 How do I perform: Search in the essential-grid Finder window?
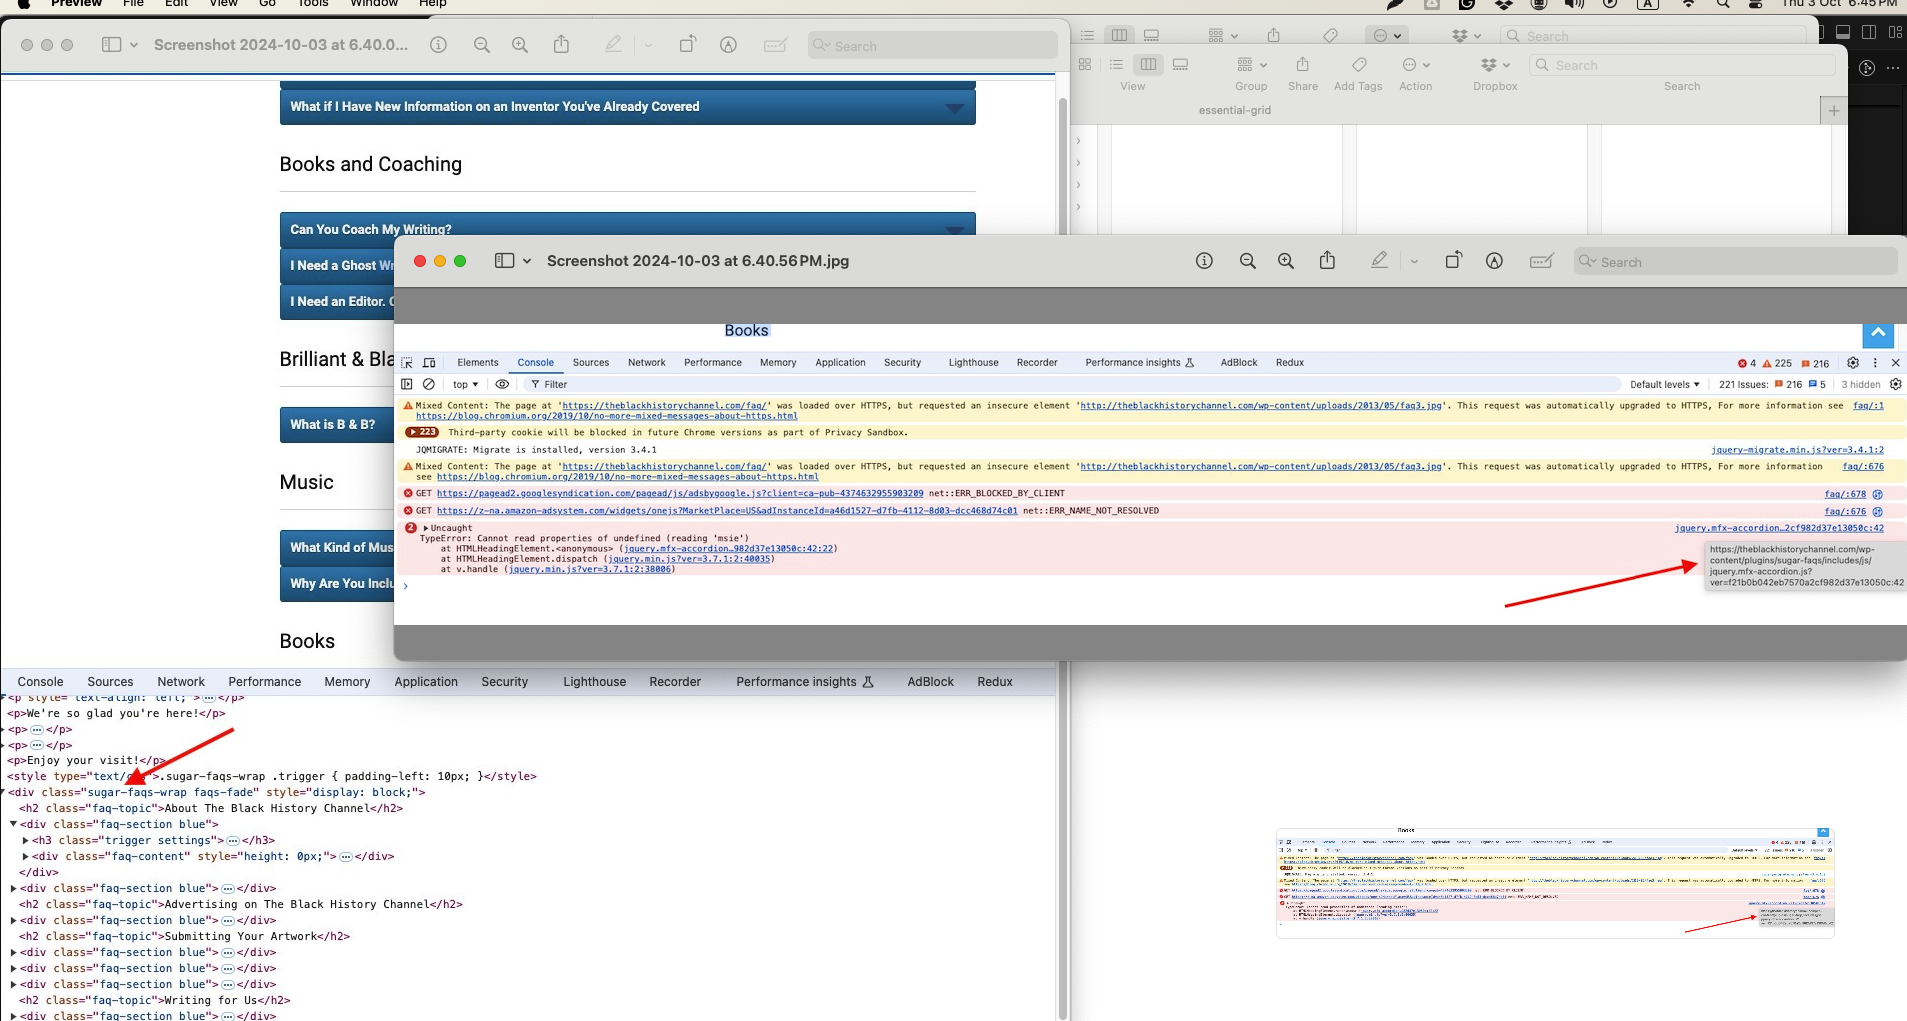(1682, 65)
